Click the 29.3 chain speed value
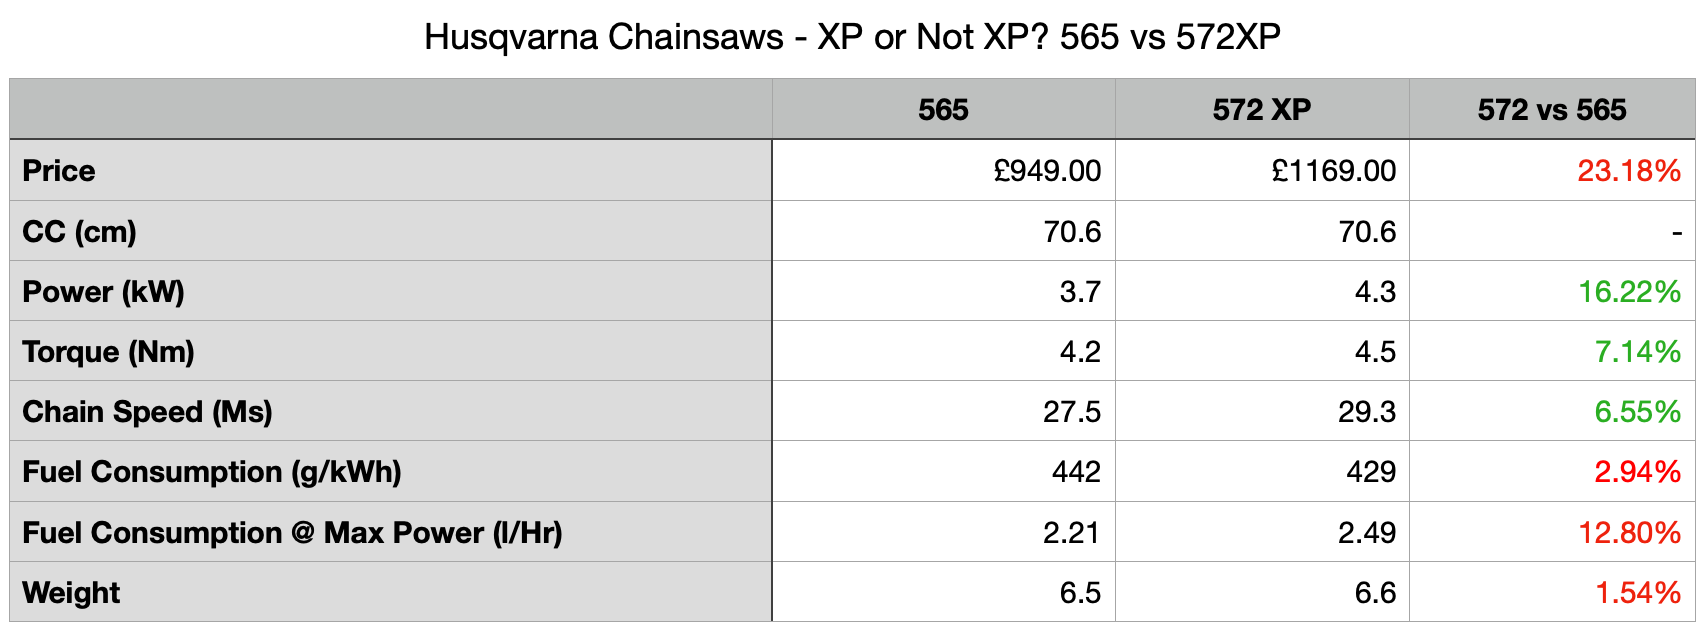1704x632 pixels. pos(1366,412)
